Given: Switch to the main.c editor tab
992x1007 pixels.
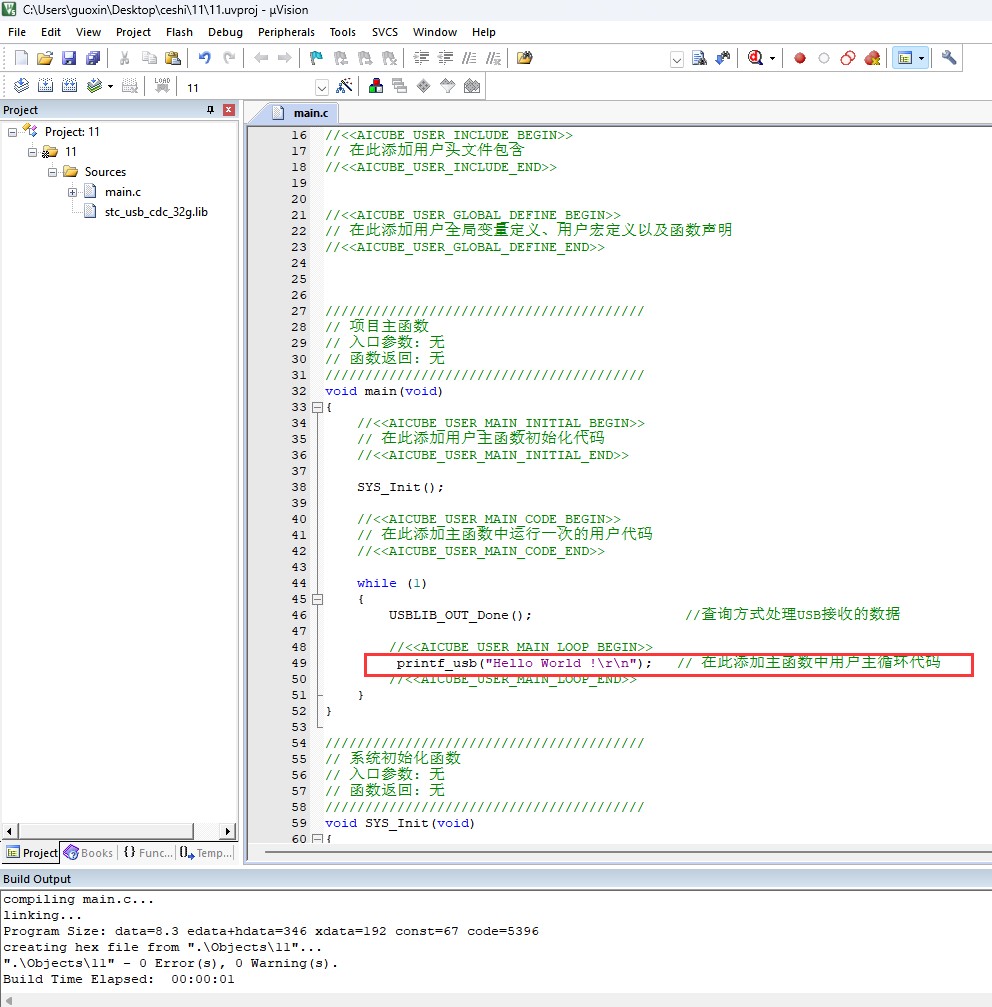Looking at the screenshot, I should pyautogui.click(x=302, y=113).
